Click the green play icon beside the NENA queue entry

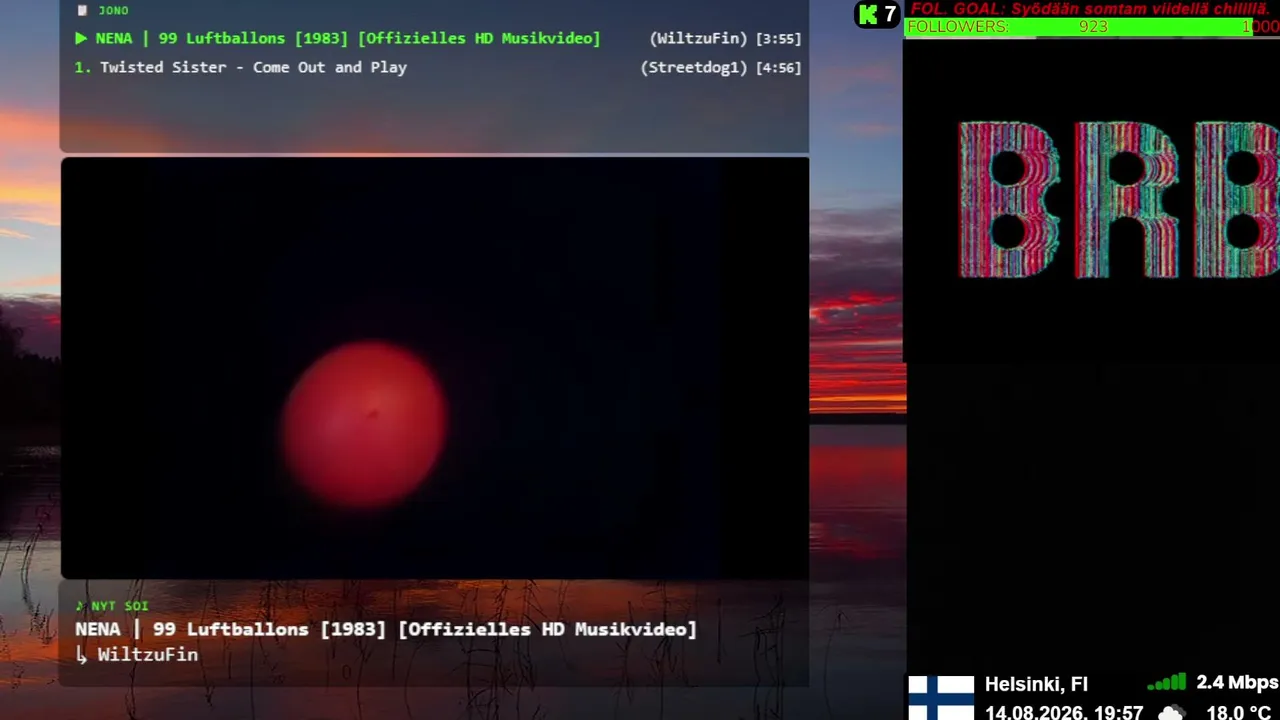coord(81,39)
